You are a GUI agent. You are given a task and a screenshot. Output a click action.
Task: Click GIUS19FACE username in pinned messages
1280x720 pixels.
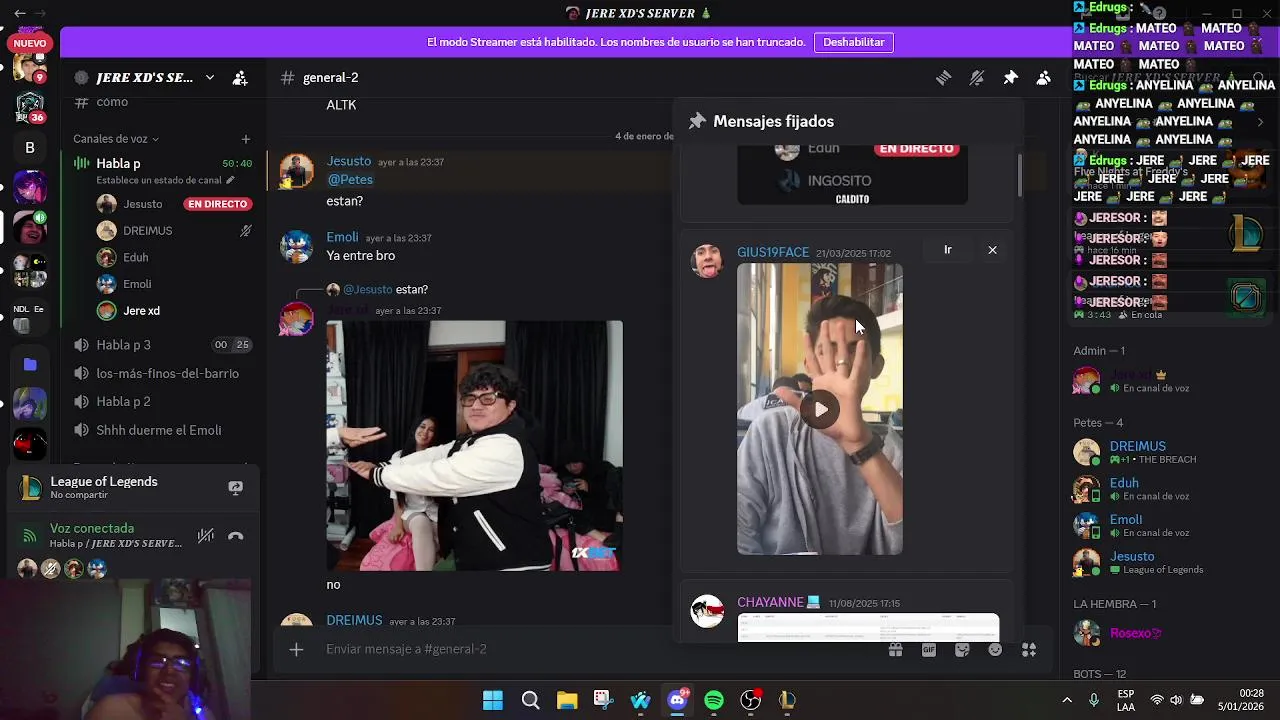773,253
